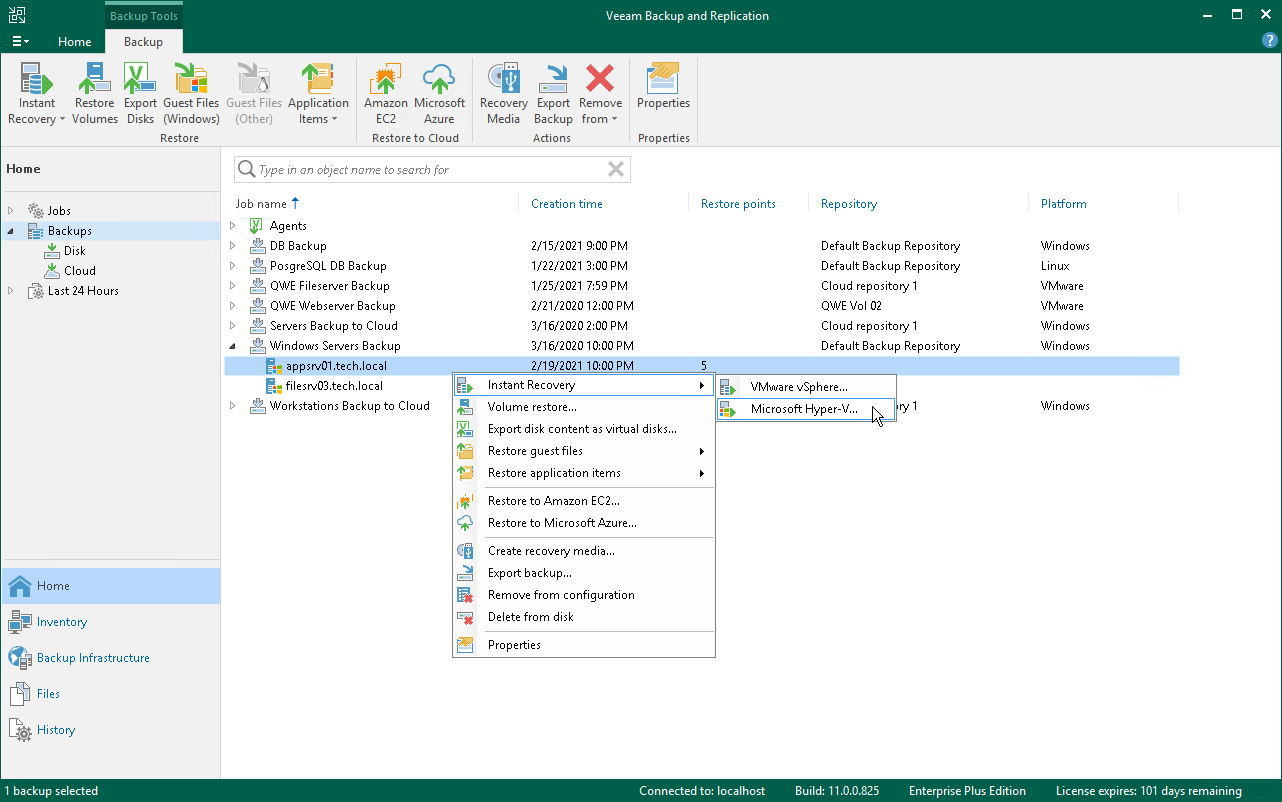Expand the Jobs tree node
The image size is (1282, 802).
[x=11, y=211]
